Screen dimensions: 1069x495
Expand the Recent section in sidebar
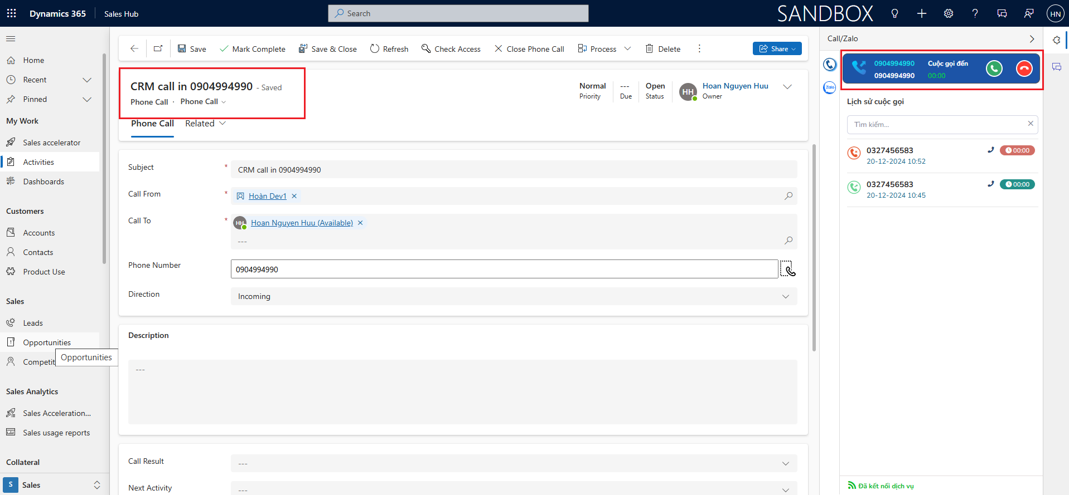87,80
